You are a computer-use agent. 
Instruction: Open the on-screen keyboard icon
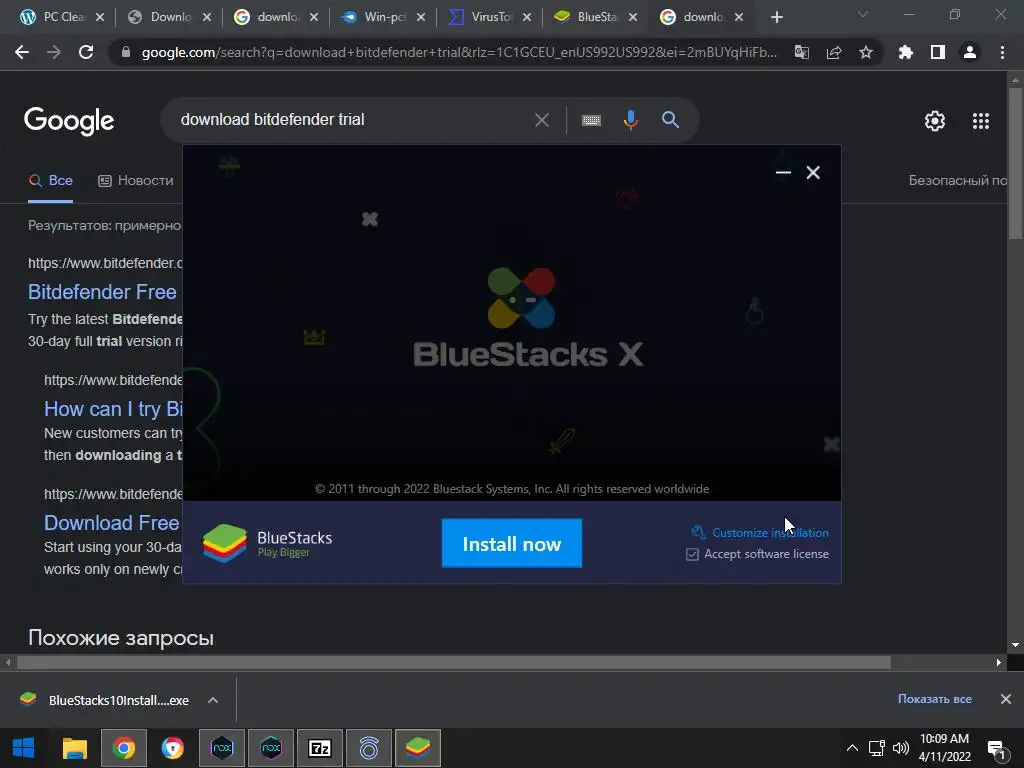591,120
